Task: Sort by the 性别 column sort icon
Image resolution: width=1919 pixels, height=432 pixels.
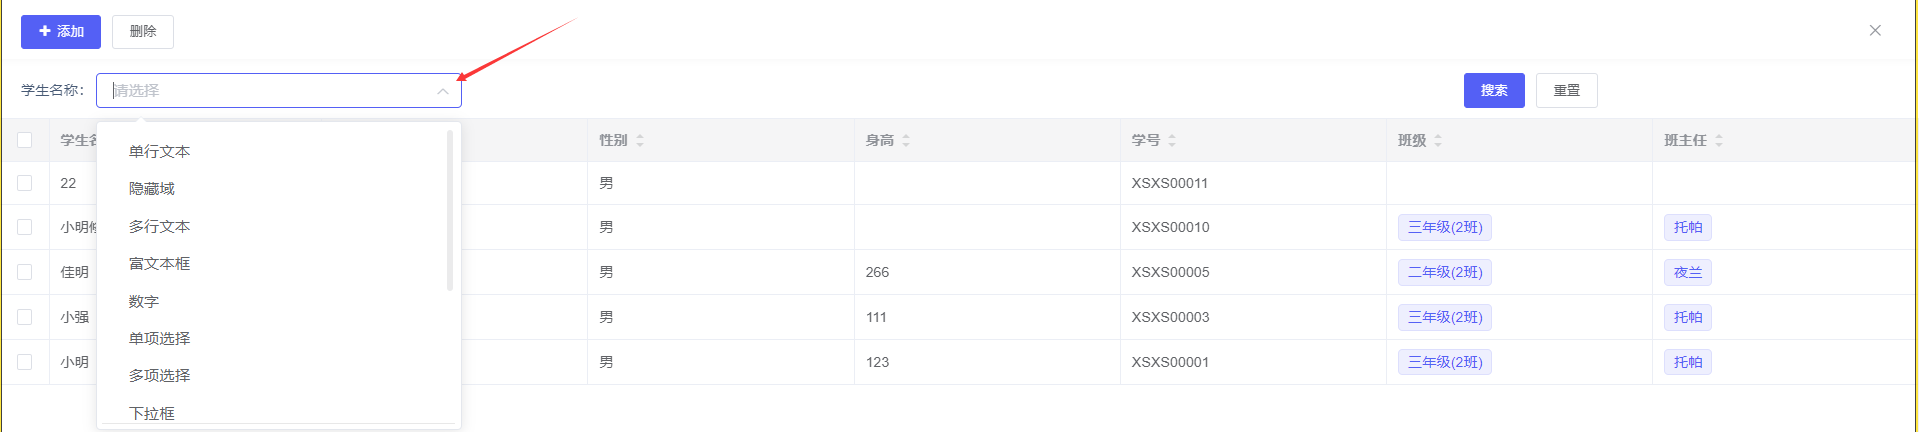Action: pos(640,141)
